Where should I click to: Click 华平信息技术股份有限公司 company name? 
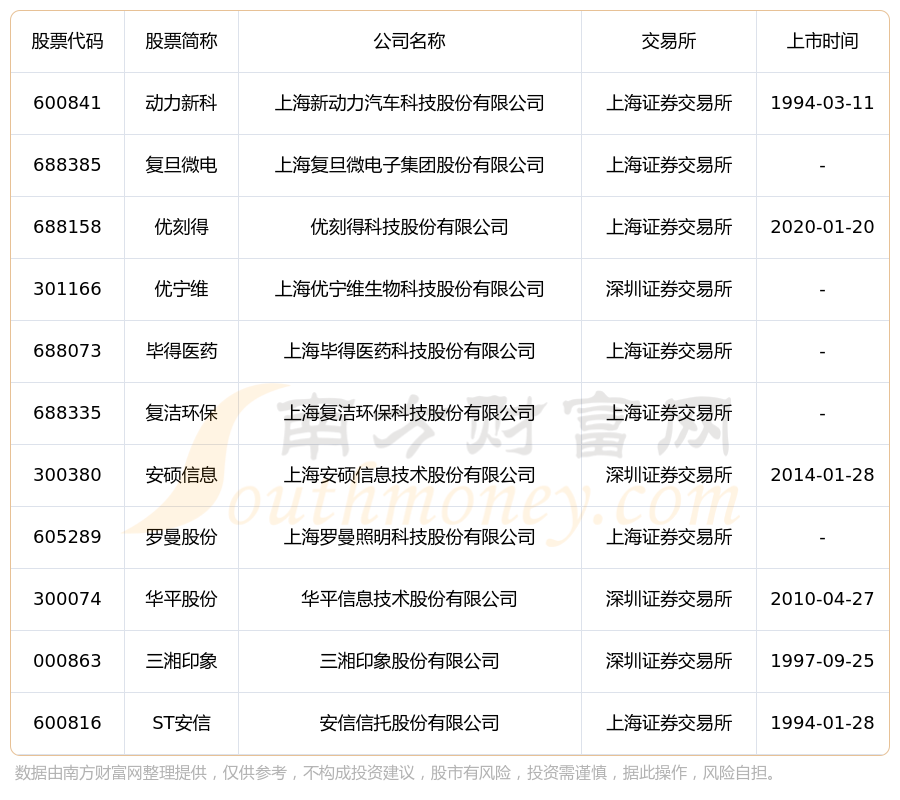click(409, 599)
